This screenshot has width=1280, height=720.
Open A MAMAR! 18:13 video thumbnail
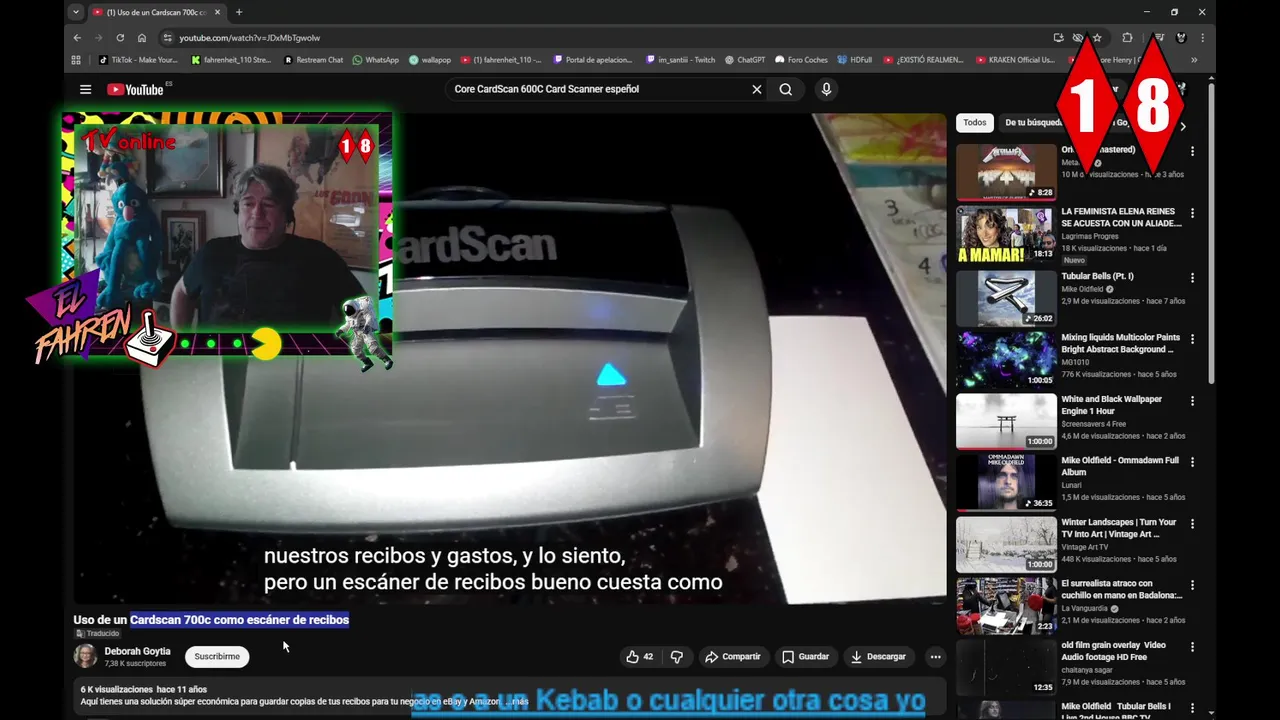click(x=1006, y=234)
